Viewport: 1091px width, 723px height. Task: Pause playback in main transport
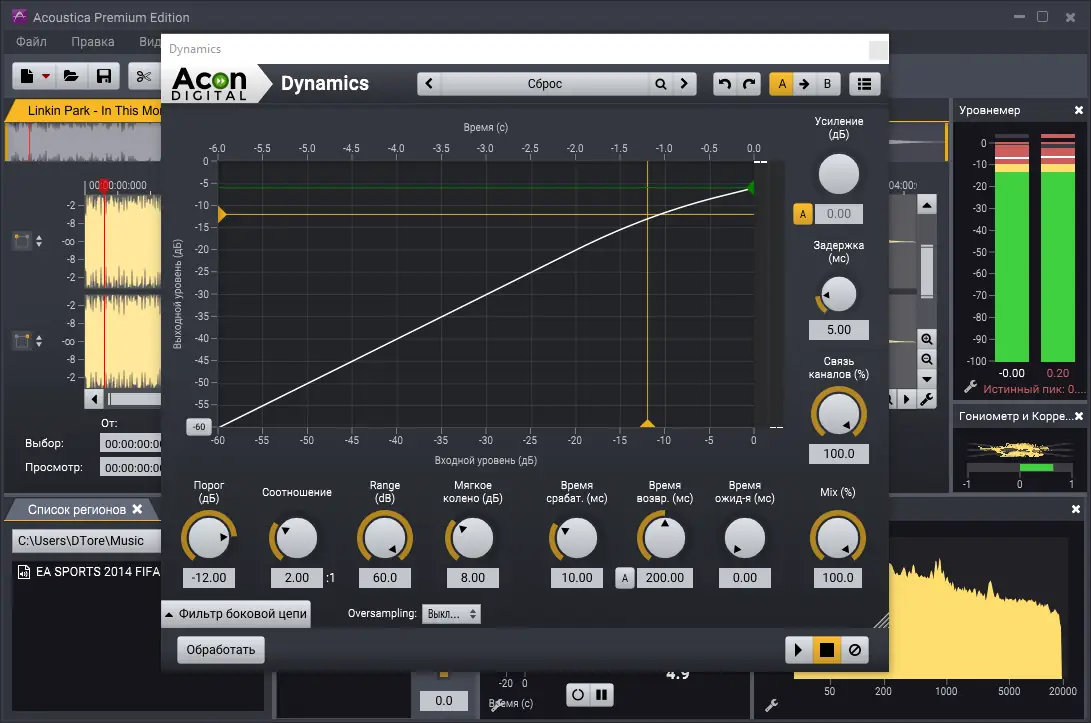click(x=602, y=694)
